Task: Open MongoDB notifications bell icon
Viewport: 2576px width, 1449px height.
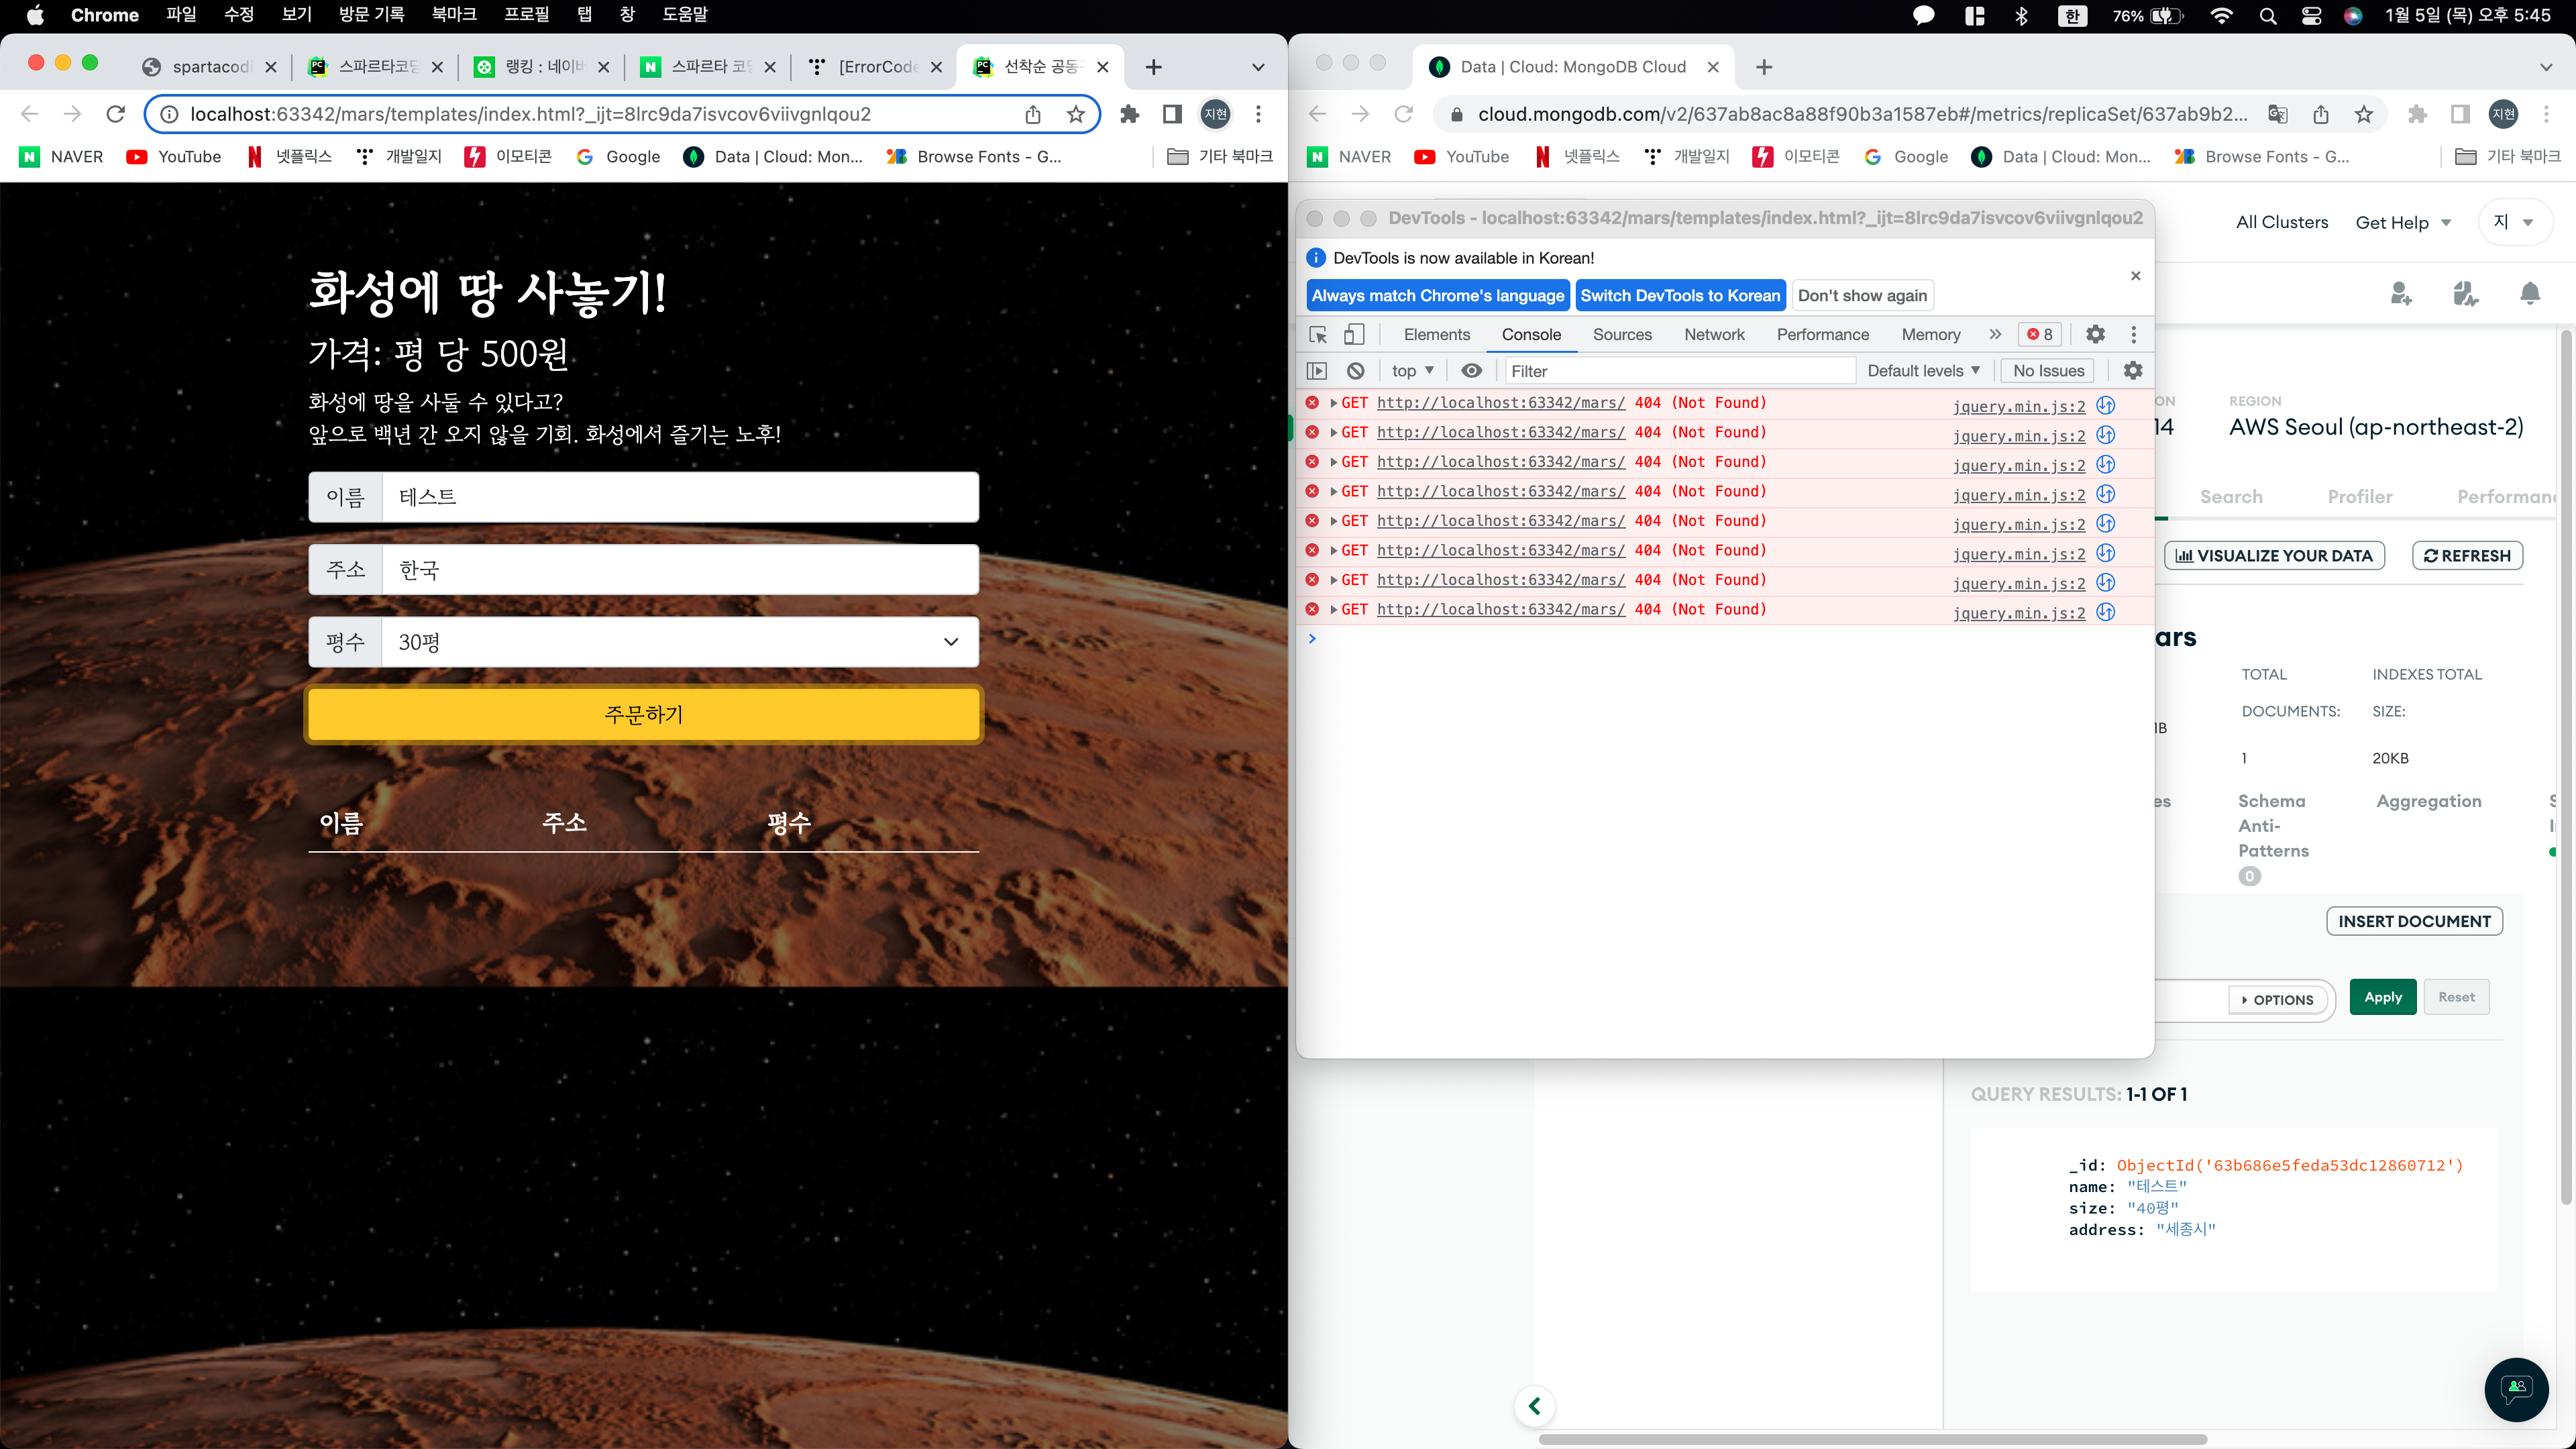Action: [x=2530, y=293]
